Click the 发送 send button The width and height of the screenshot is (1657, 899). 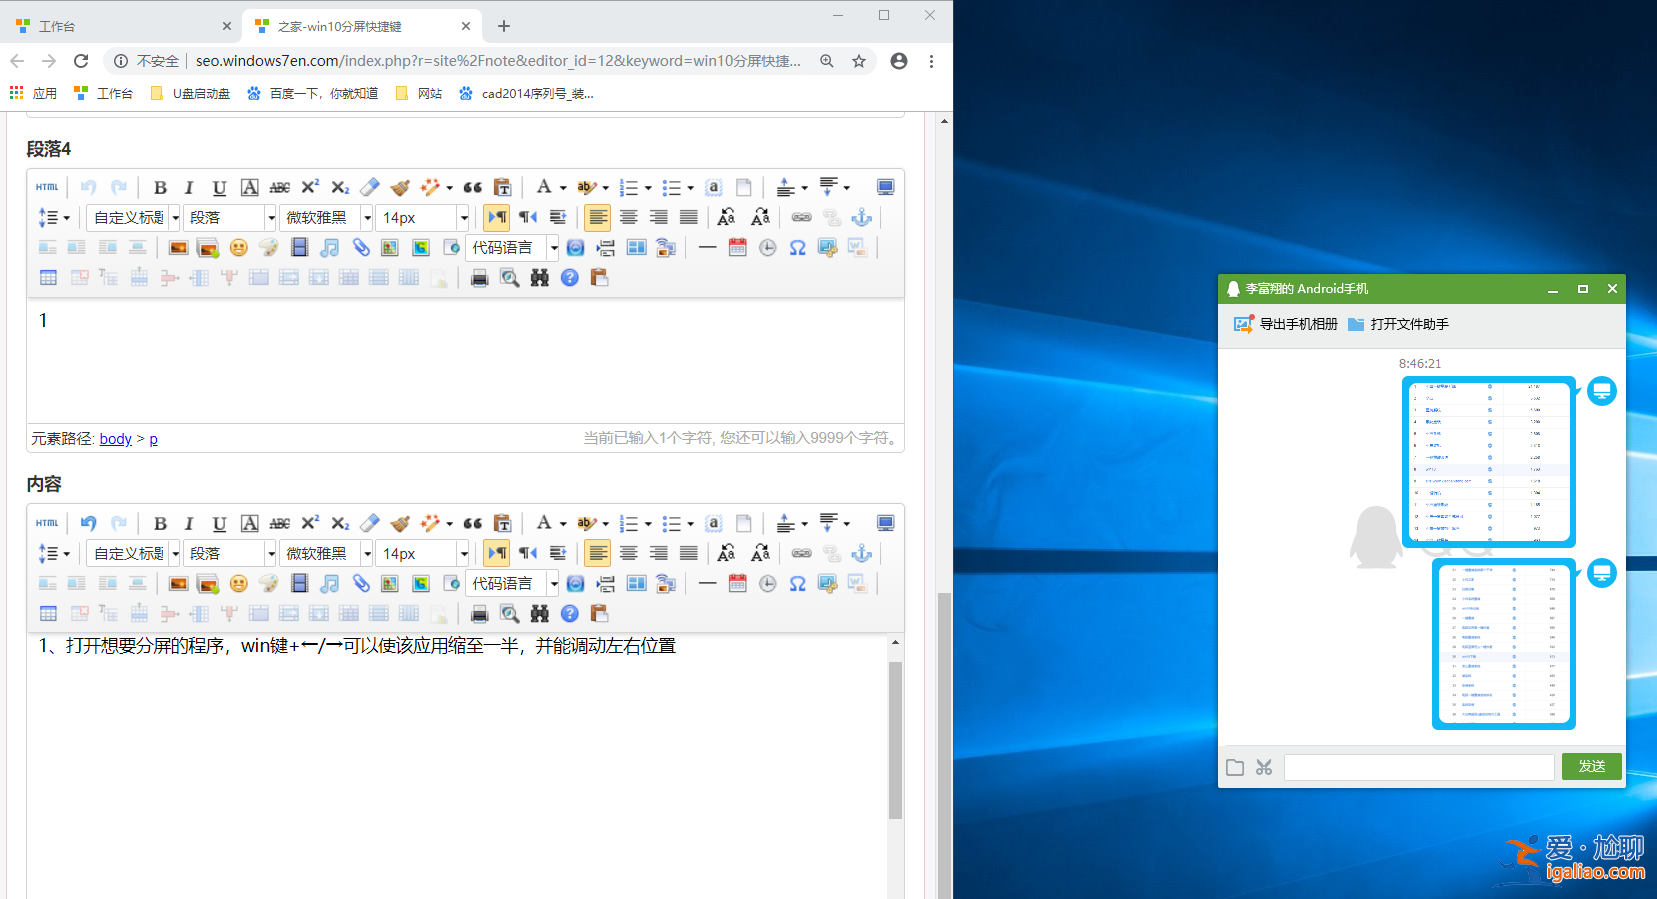(1591, 767)
